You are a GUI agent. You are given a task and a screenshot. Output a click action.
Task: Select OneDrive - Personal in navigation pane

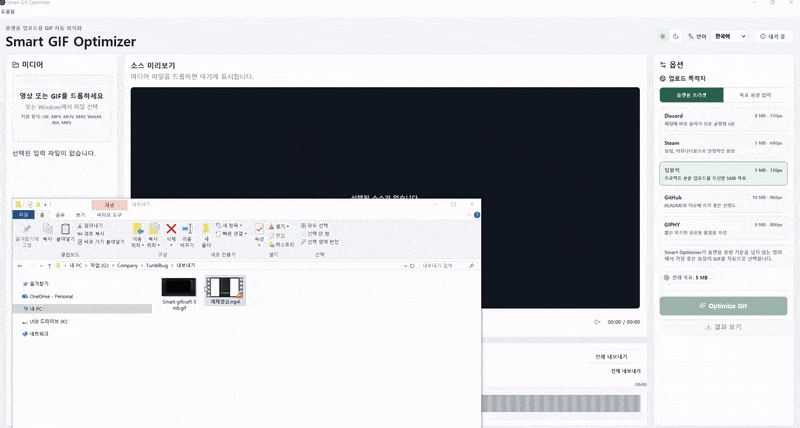(x=47, y=296)
